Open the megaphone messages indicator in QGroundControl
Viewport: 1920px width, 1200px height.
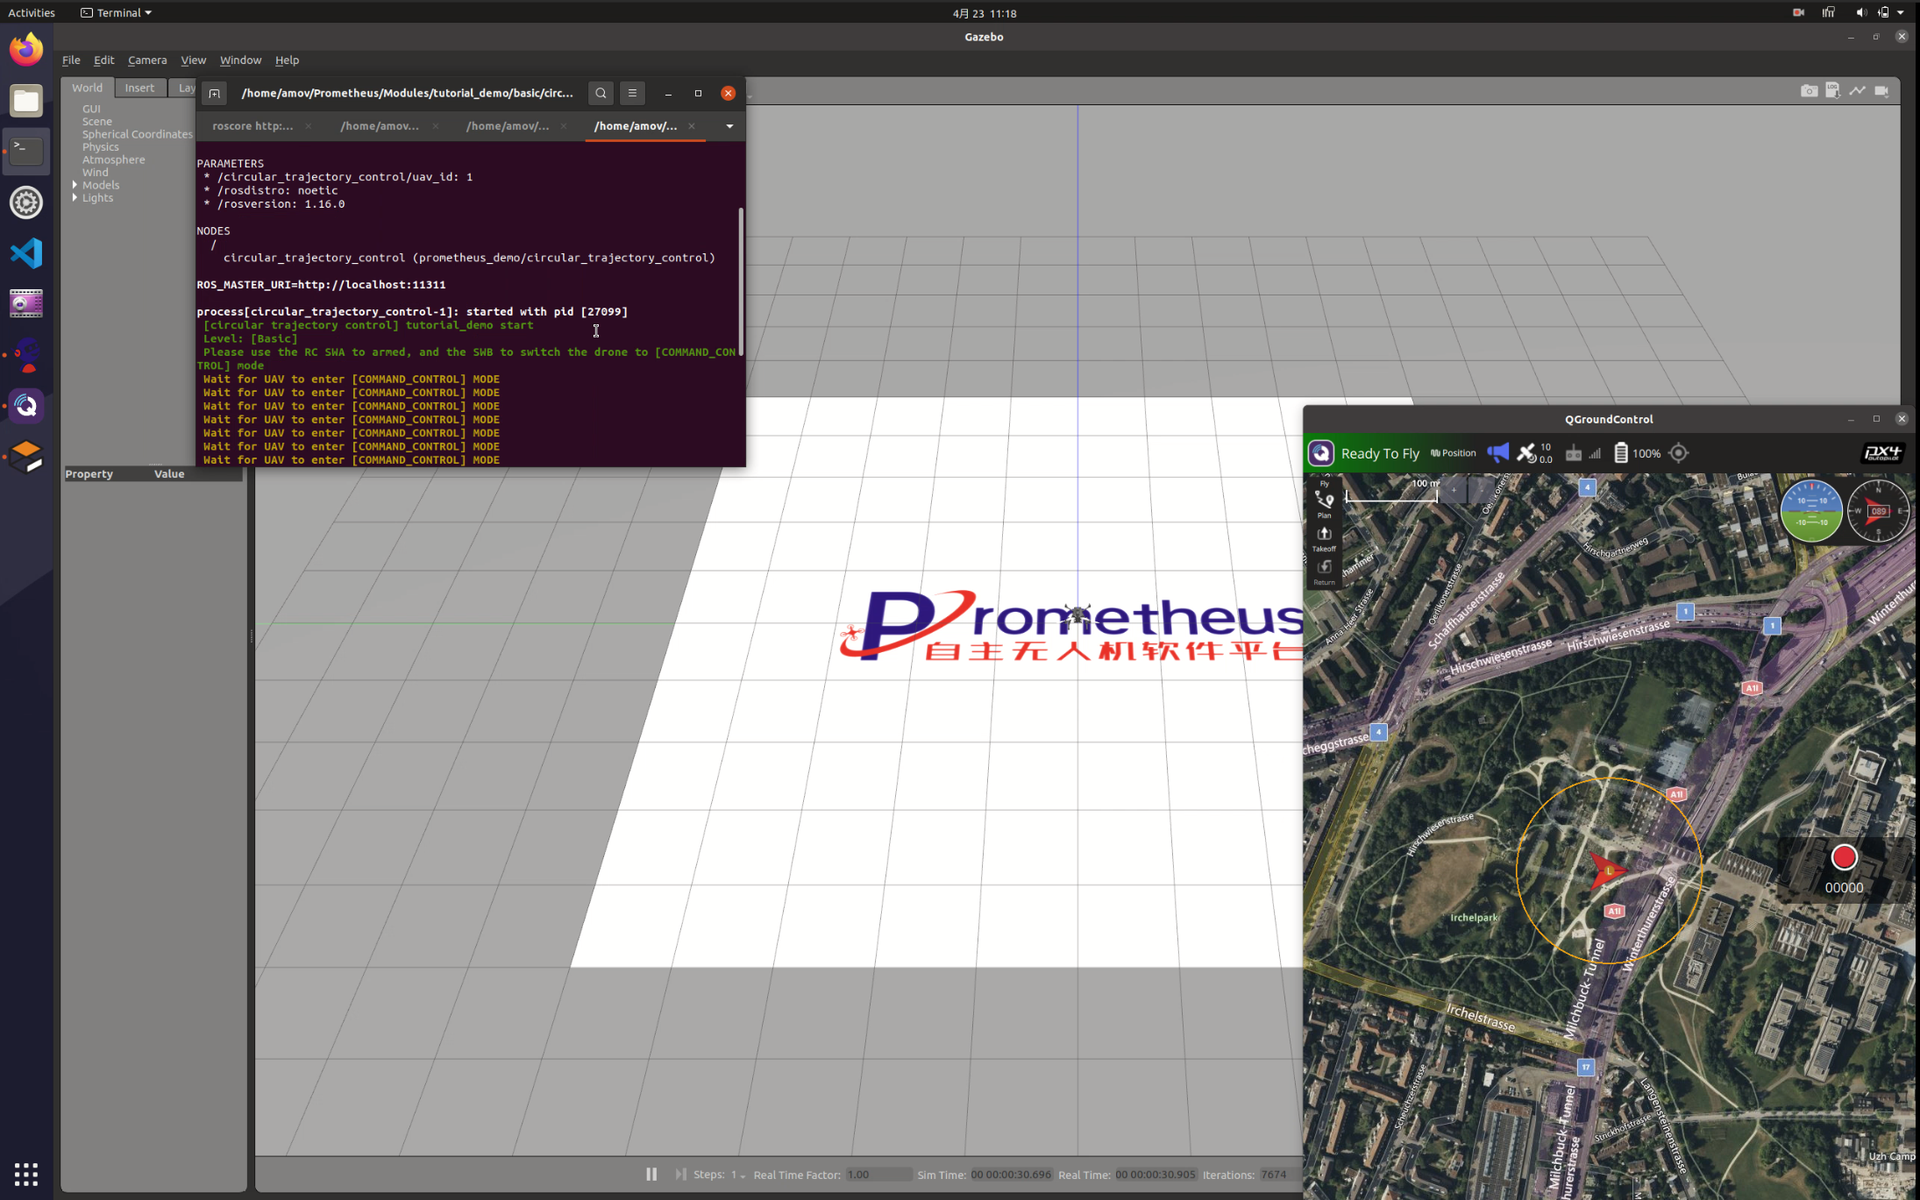click(x=1498, y=453)
